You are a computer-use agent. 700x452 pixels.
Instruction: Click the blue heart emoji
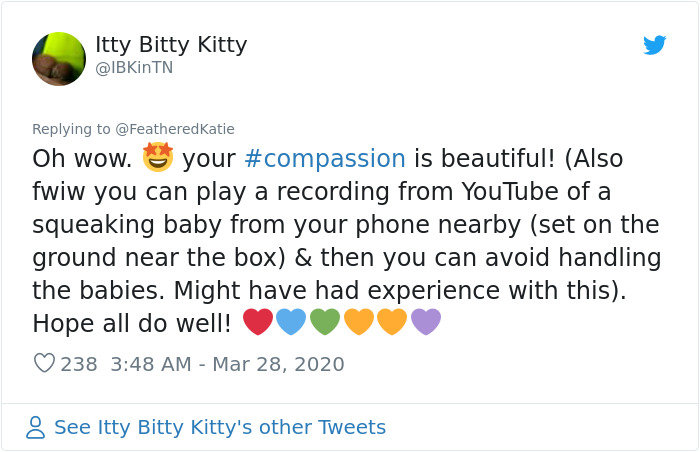[291, 322]
